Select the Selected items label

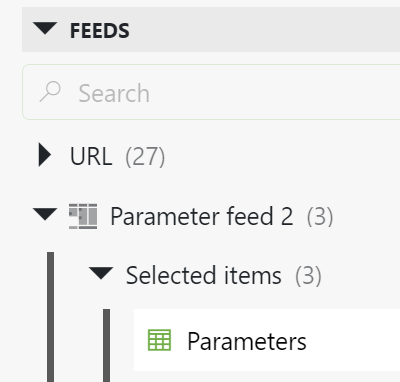204,275
